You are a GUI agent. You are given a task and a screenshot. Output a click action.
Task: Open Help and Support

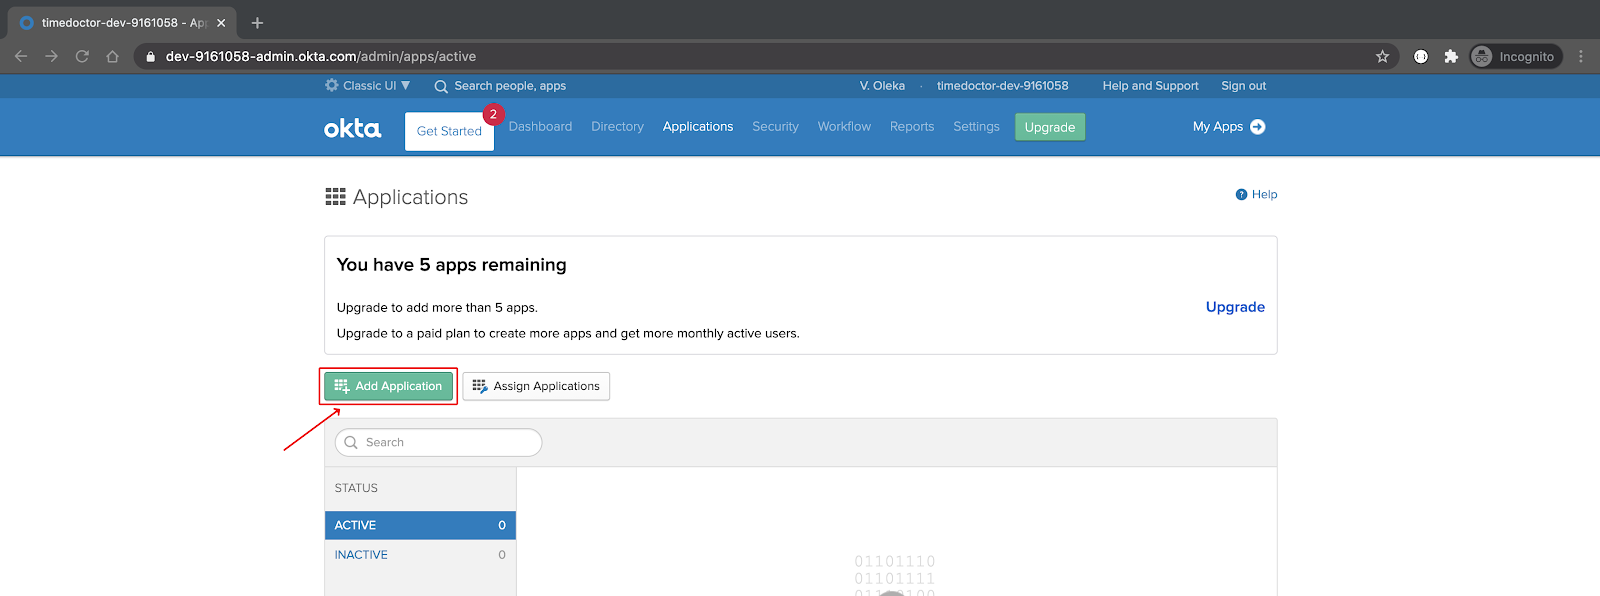pyautogui.click(x=1150, y=86)
